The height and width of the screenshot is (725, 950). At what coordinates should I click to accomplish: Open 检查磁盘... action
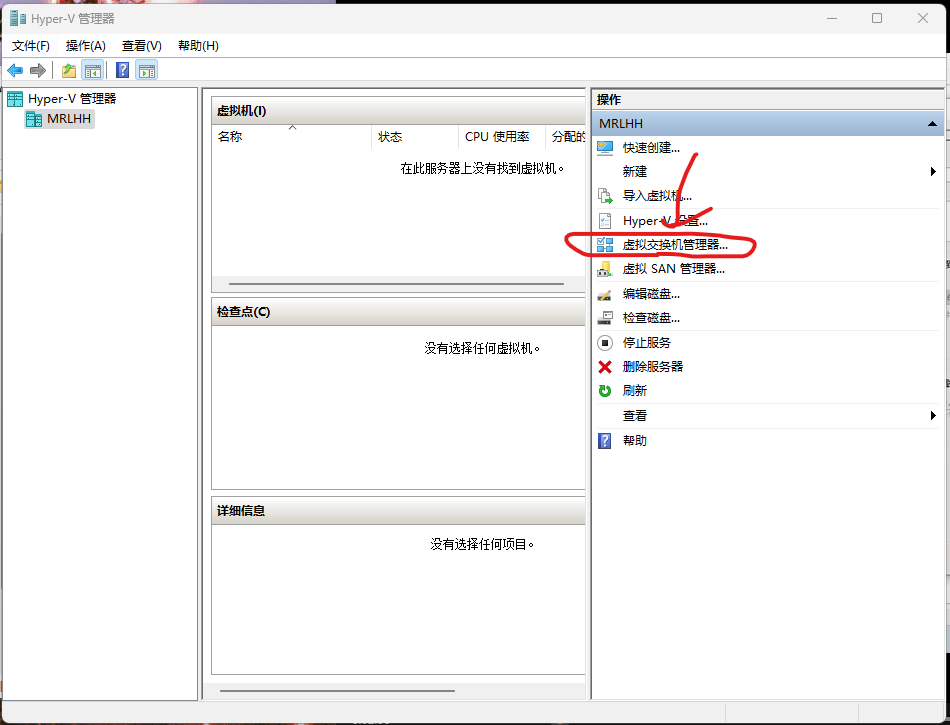coord(651,317)
